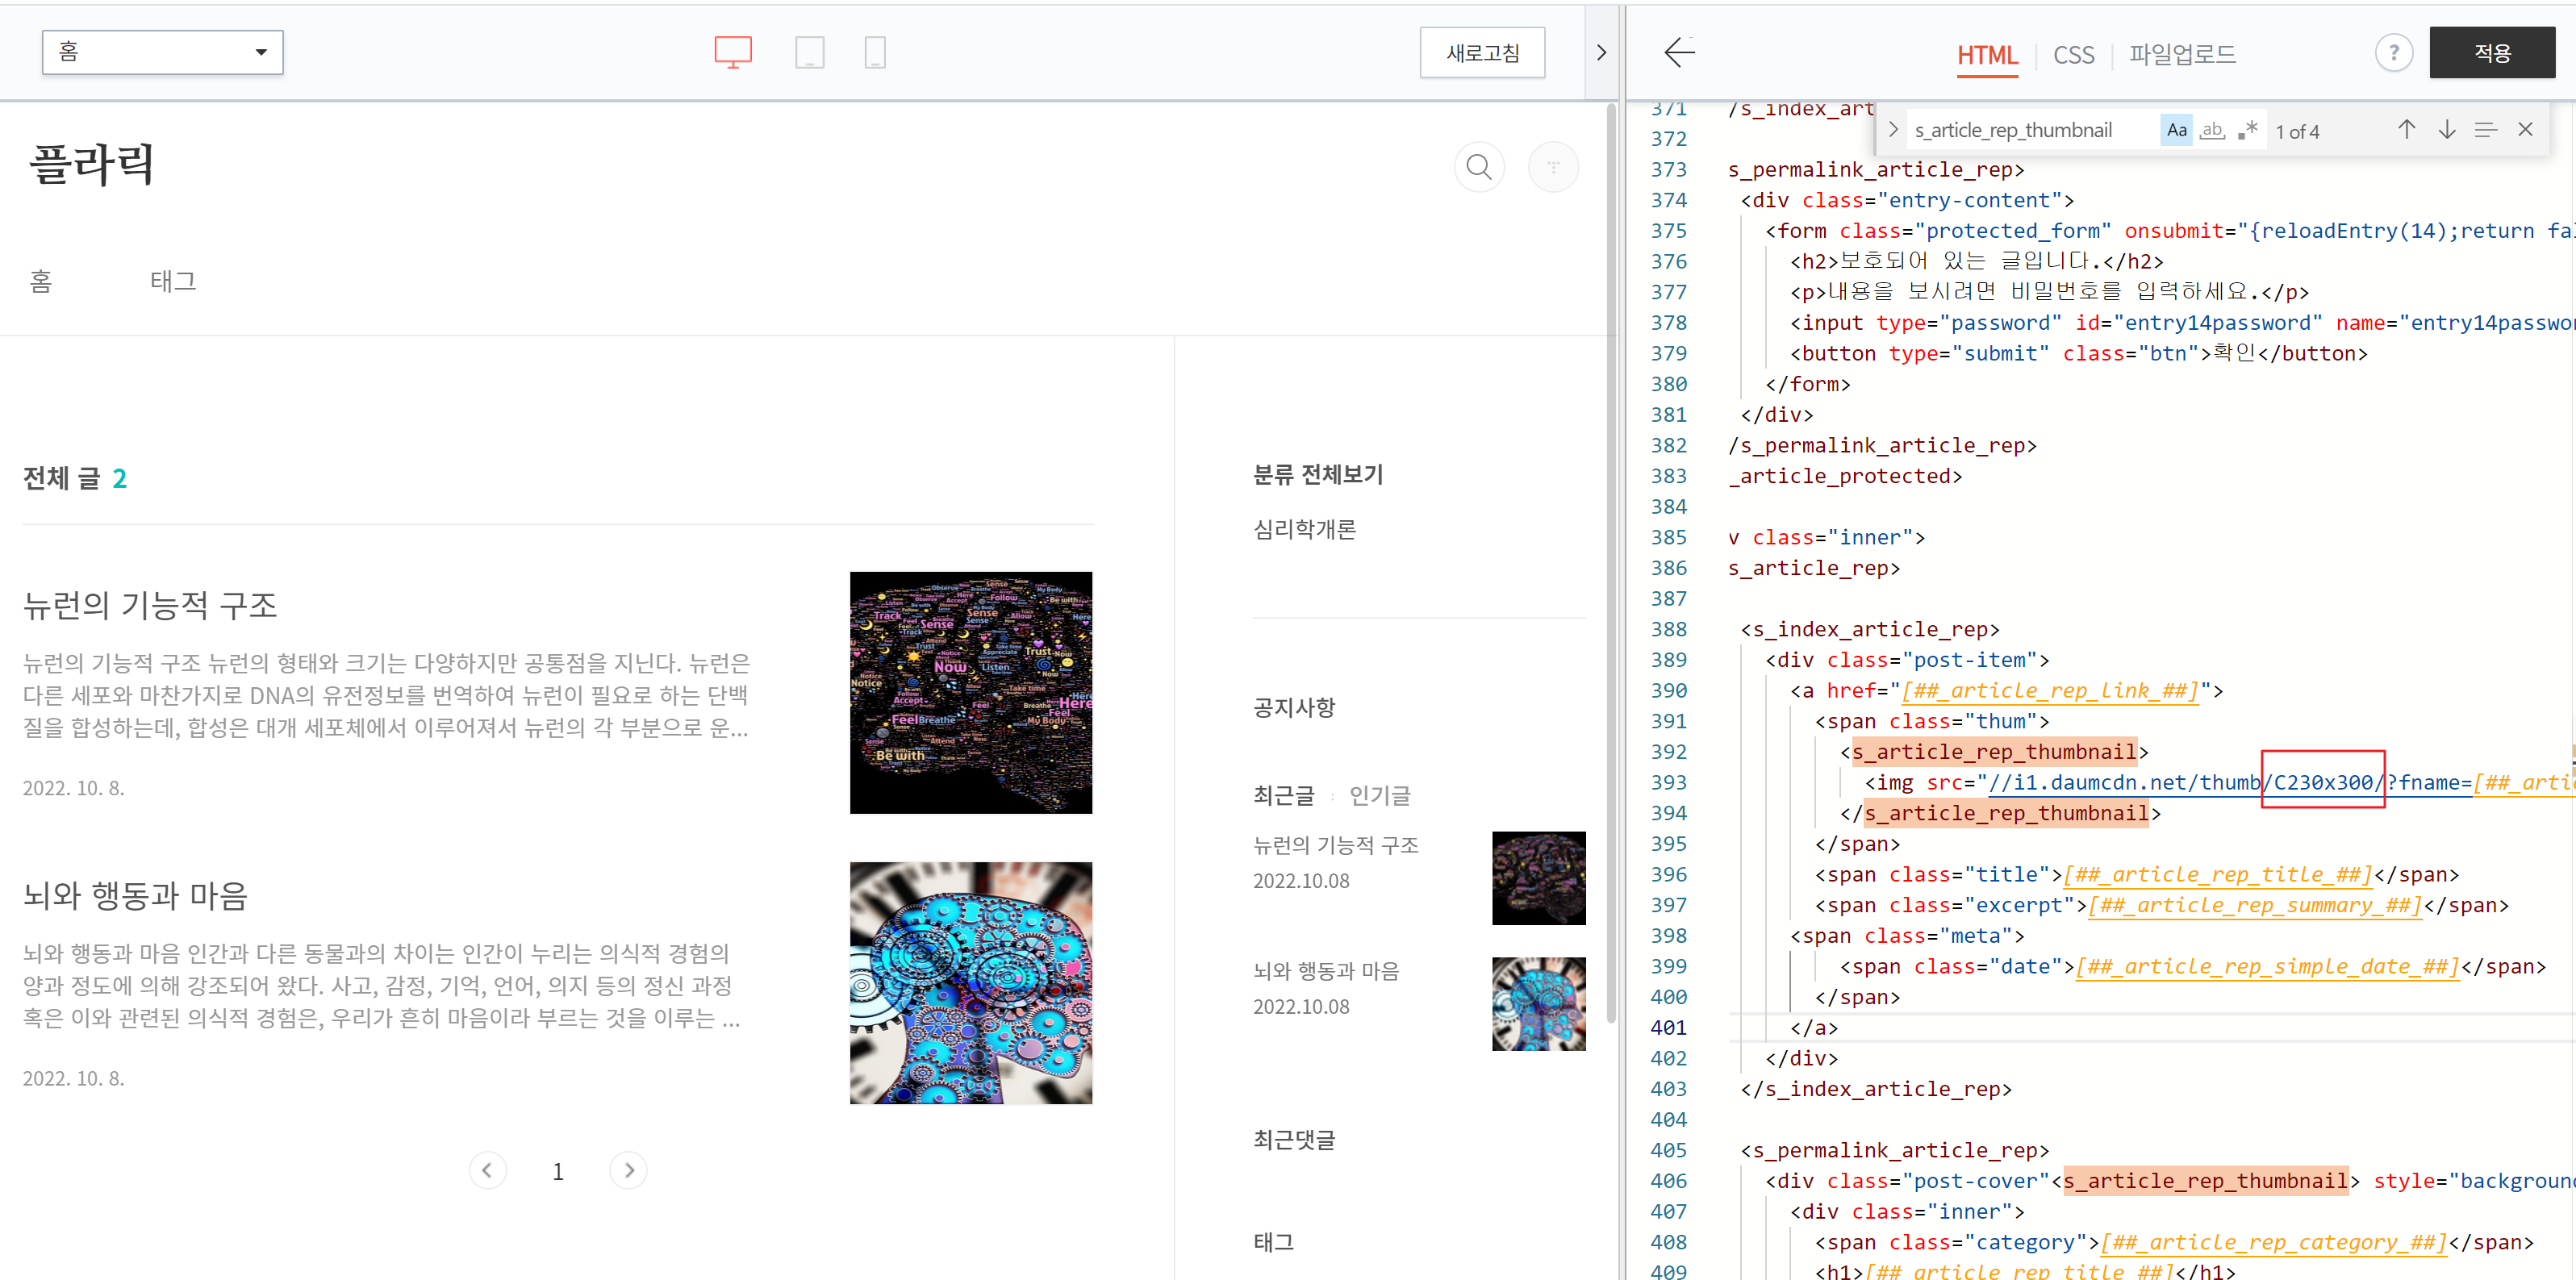
Task: Toggle regular expression search option
Action: [2248, 130]
